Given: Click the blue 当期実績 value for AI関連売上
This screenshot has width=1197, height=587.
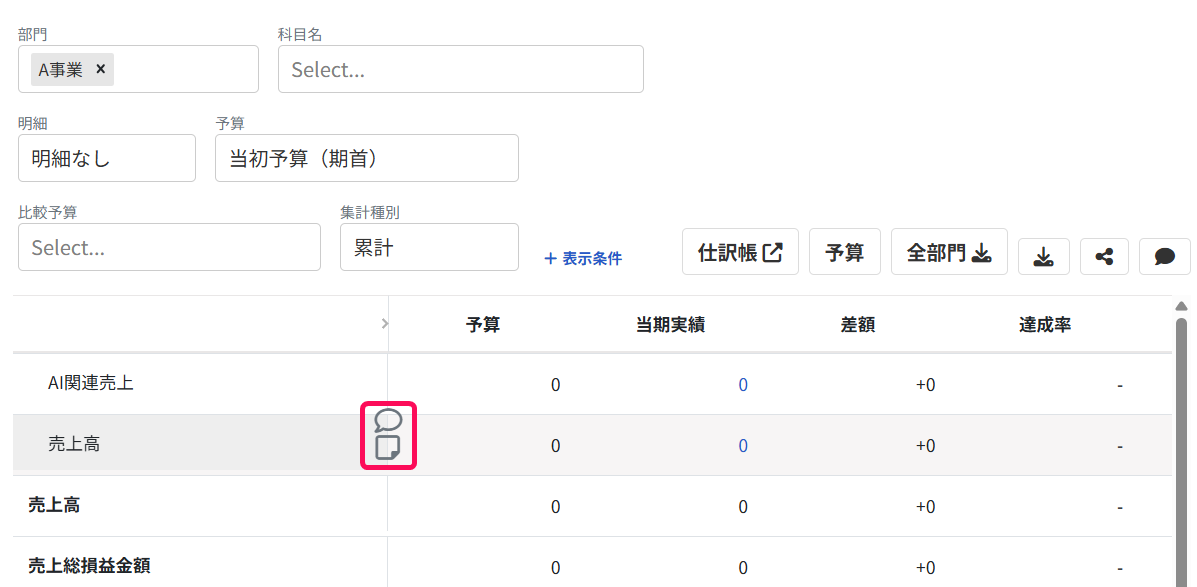Looking at the screenshot, I should point(743,385).
